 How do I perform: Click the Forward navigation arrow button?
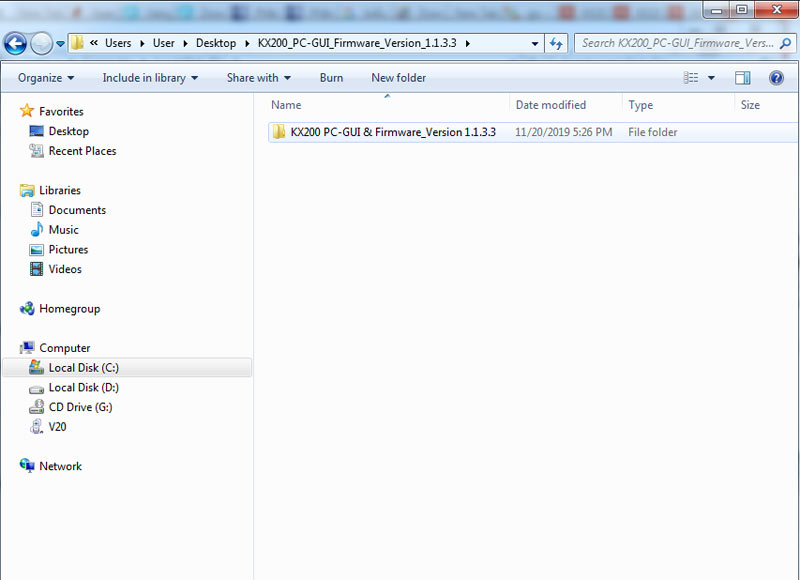click(x=41, y=44)
